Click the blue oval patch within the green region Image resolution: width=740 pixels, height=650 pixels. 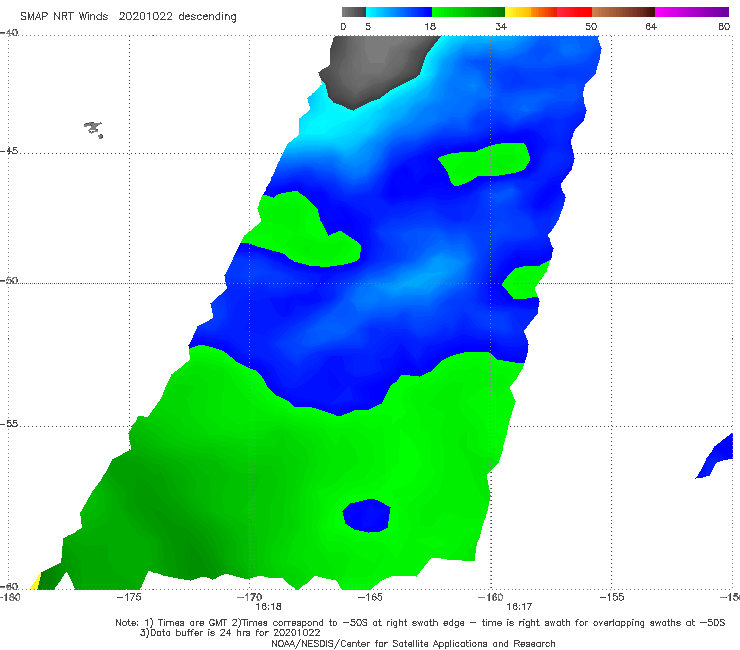[367, 515]
